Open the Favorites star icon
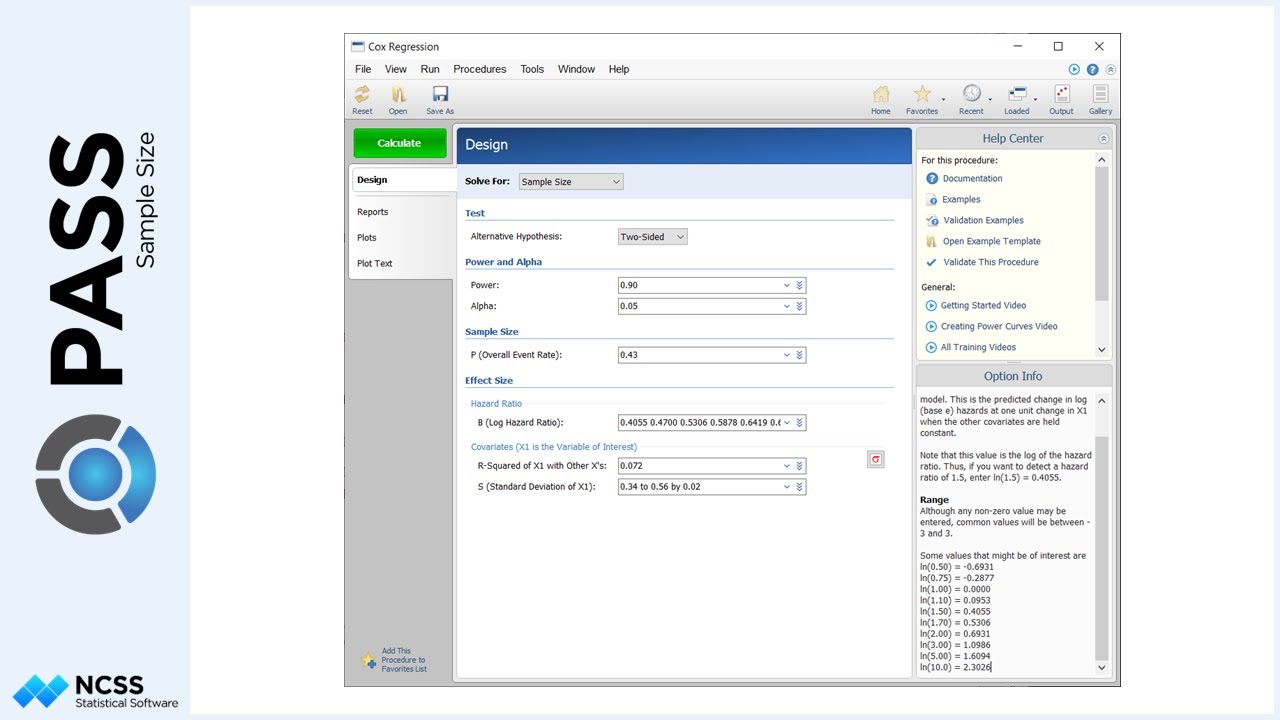This screenshot has height=720, width=1280. pyautogui.click(x=923, y=94)
